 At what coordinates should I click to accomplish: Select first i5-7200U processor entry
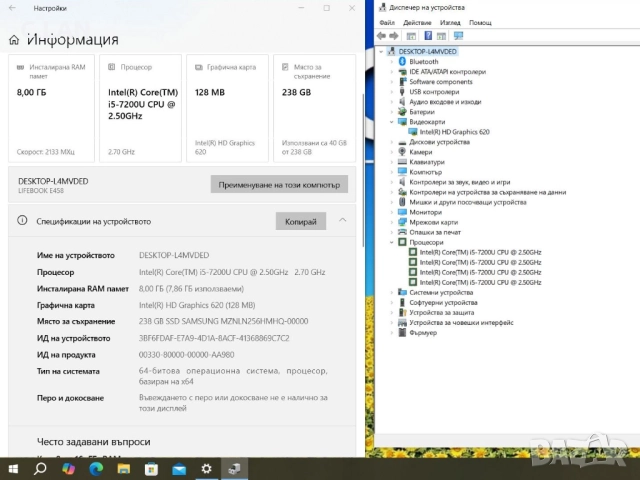480,252
